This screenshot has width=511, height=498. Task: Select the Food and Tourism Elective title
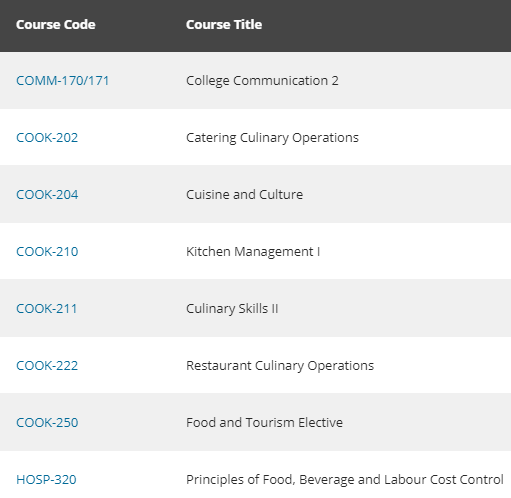pyautogui.click(x=264, y=423)
